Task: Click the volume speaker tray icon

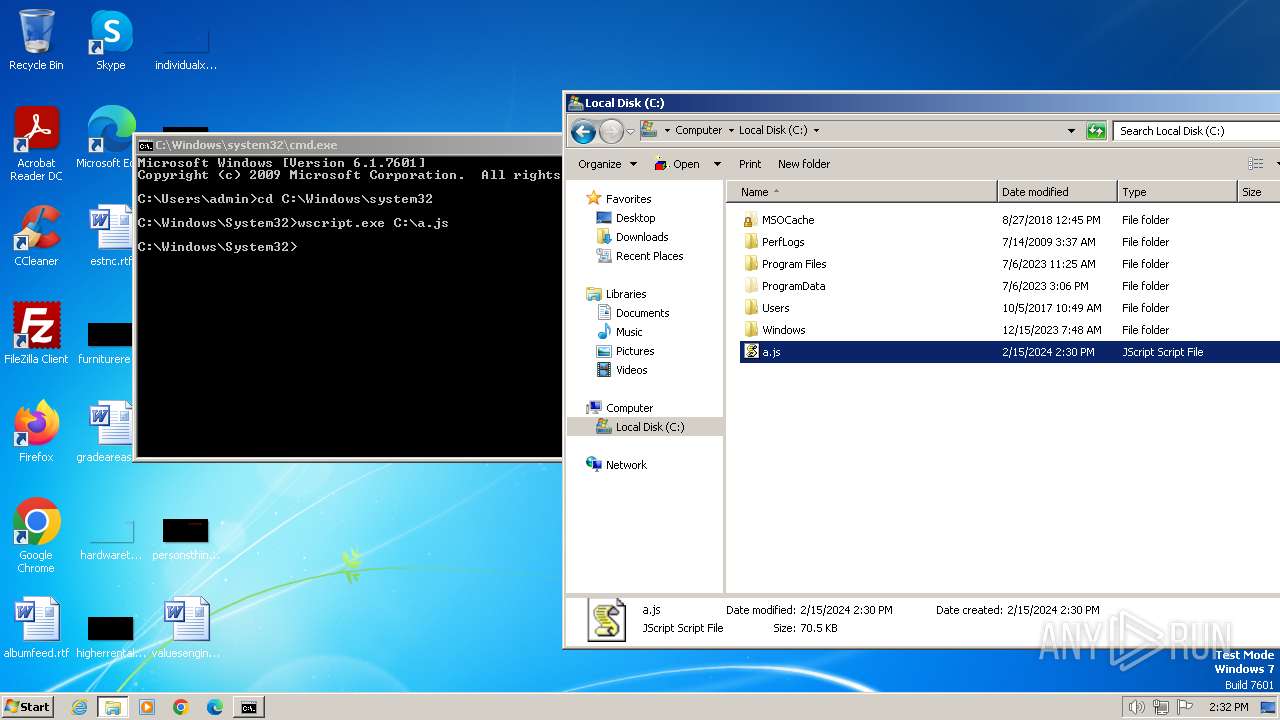Action: pos(1136,707)
